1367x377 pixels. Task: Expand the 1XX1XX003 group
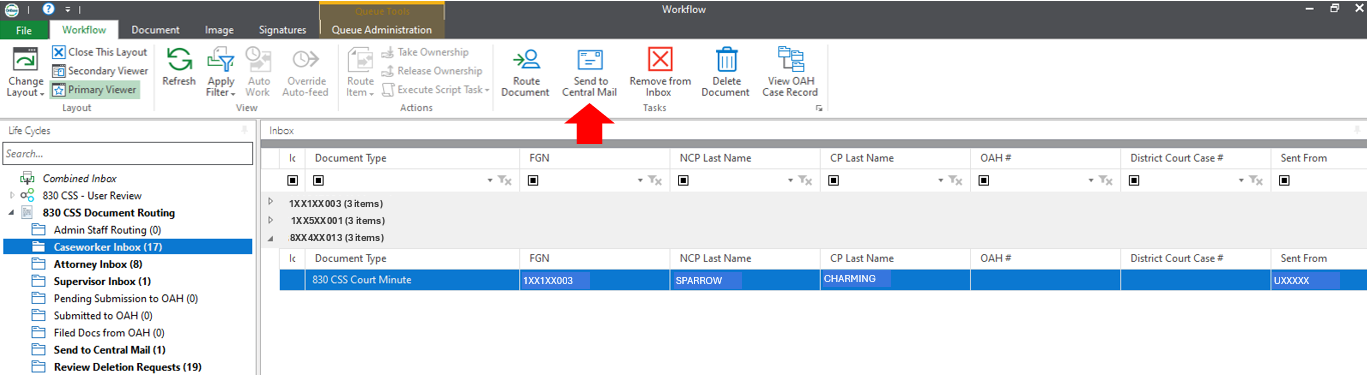tap(270, 203)
